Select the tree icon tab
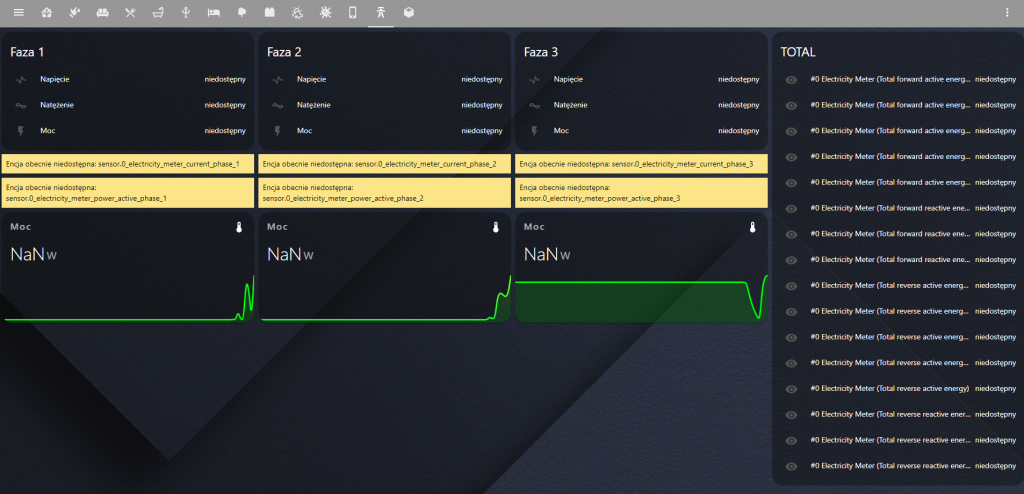 click(x=241, y=13)
